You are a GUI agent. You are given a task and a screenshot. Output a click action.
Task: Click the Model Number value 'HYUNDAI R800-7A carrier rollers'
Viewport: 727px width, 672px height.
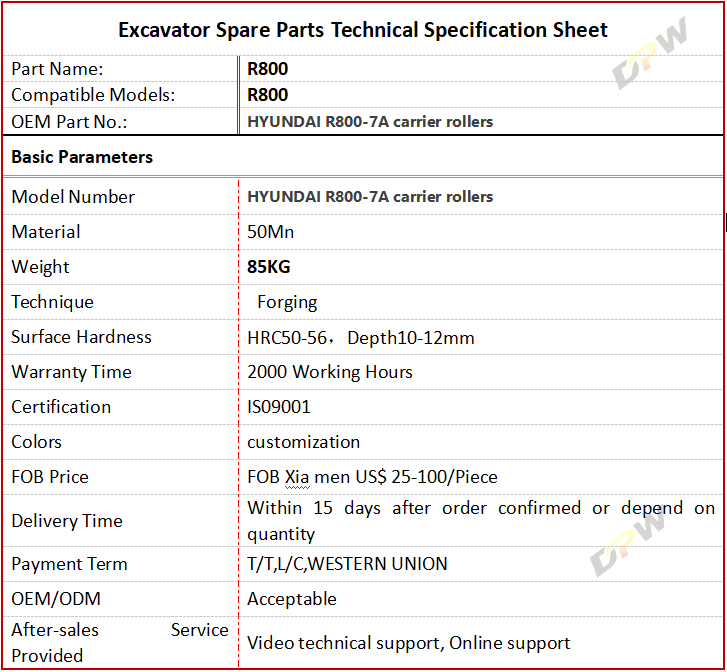point(370,197)
